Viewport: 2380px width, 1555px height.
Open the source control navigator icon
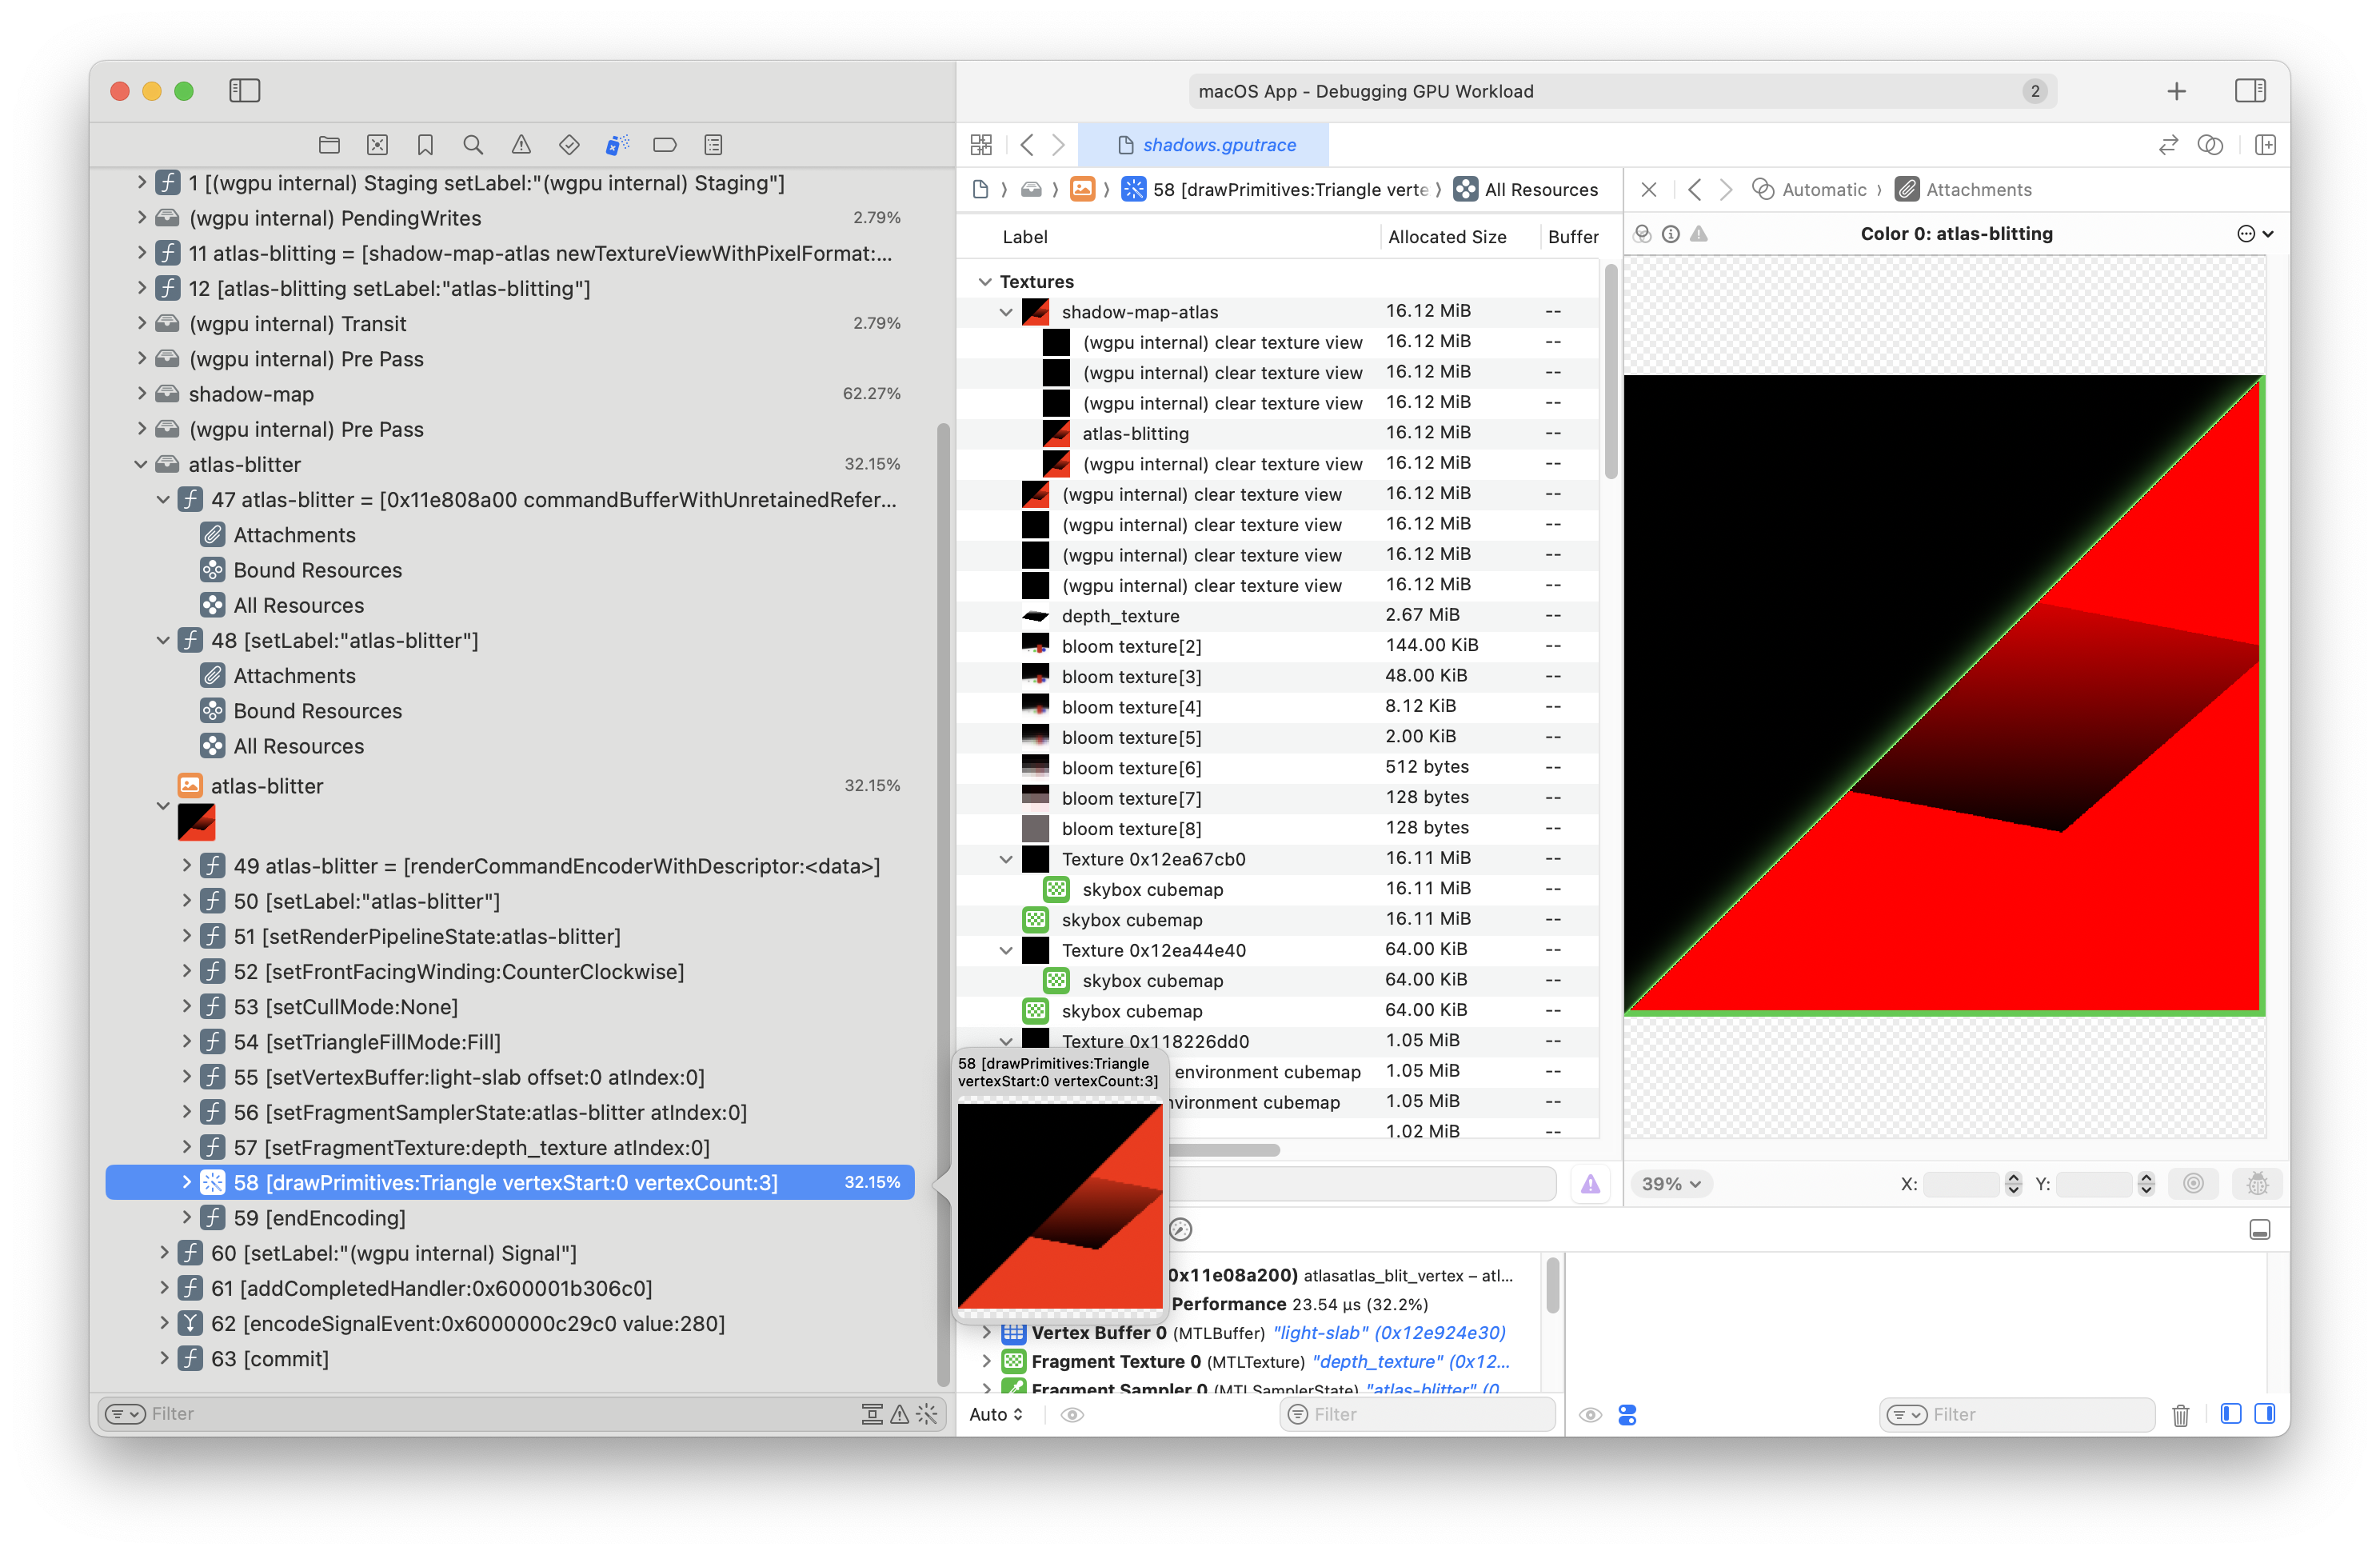[x=377, y=145]
